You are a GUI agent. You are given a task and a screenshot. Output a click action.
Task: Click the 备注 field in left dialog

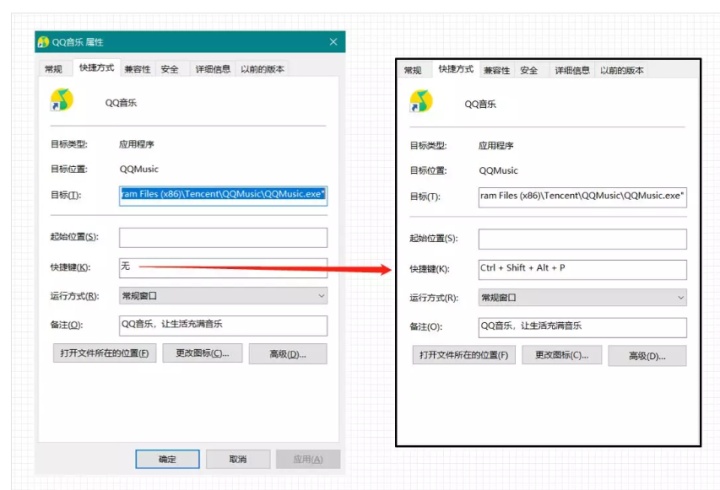tap(223, 325)
